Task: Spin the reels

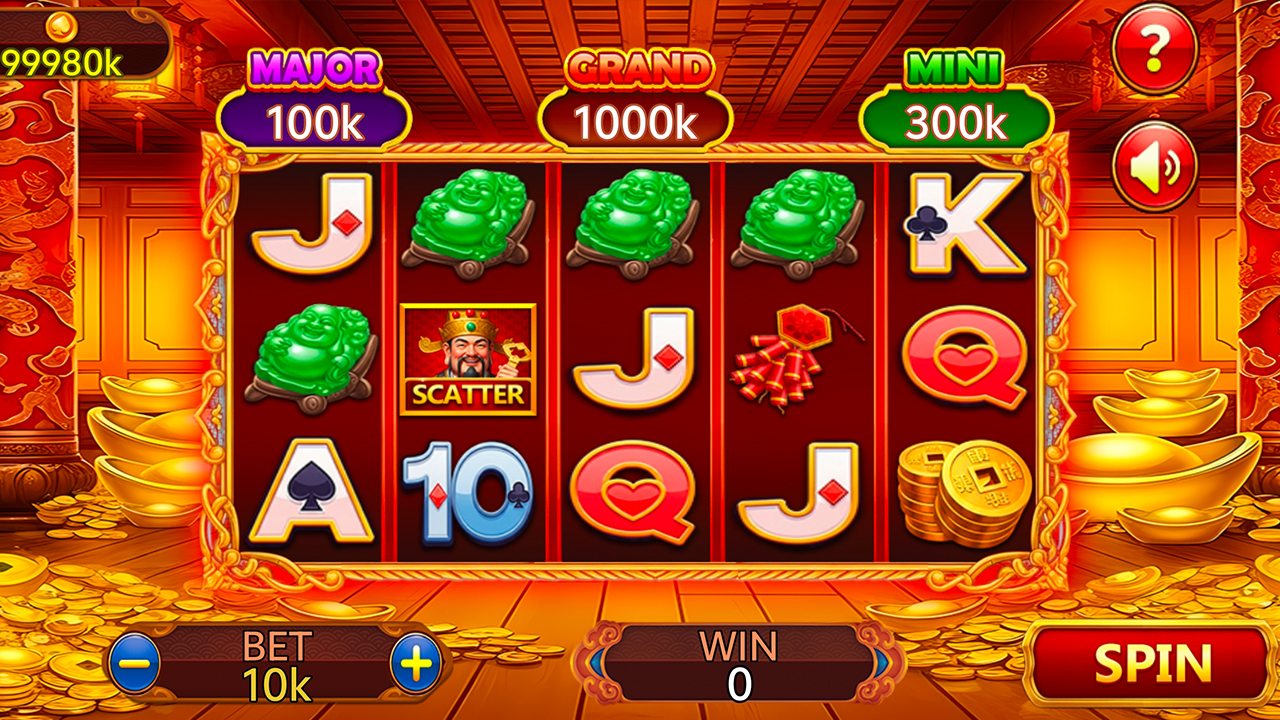Action: pos(1152,663)
